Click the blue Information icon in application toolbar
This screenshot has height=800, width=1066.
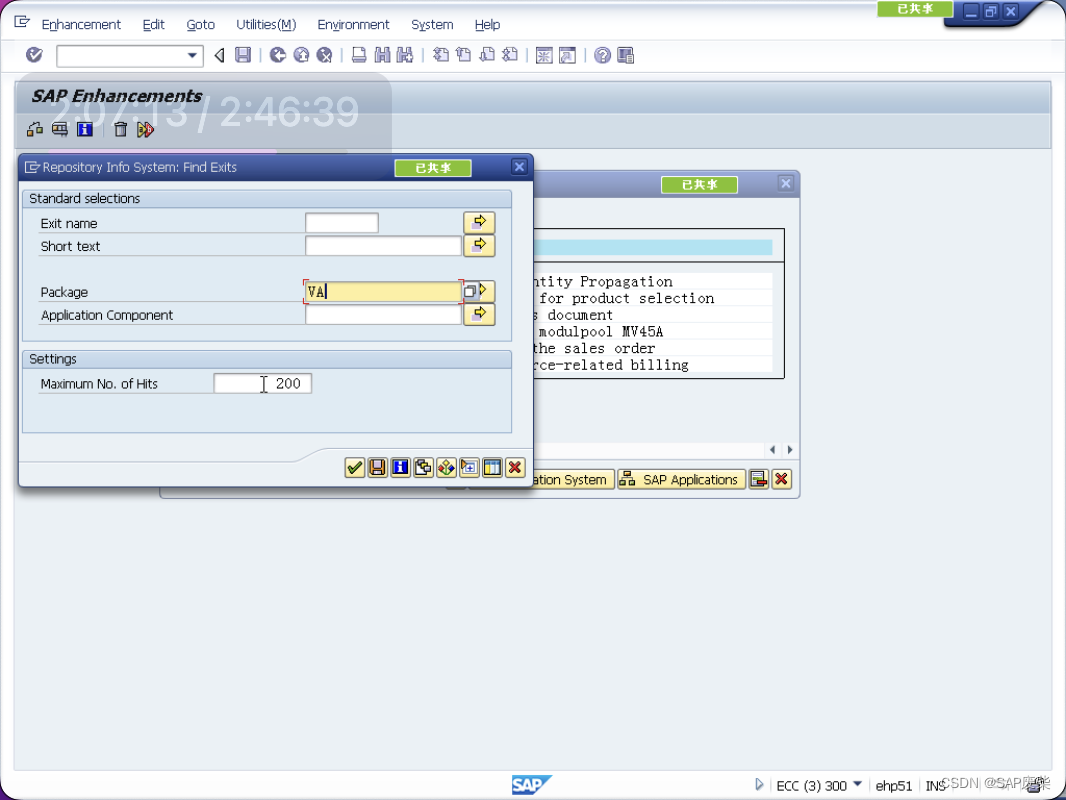[85, 129]
